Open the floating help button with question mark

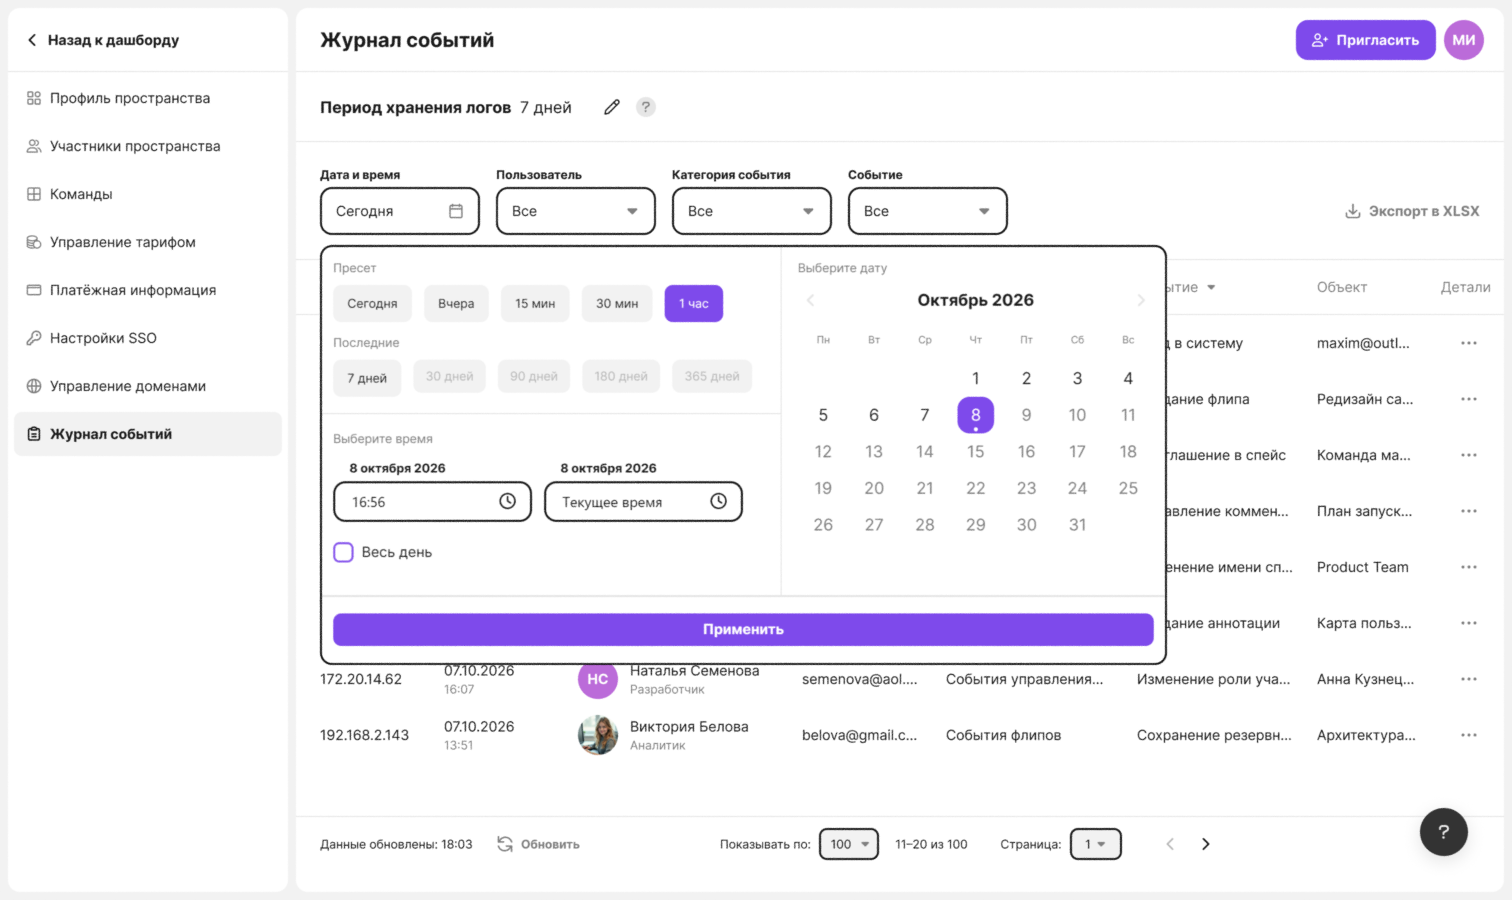[1443, 832]
